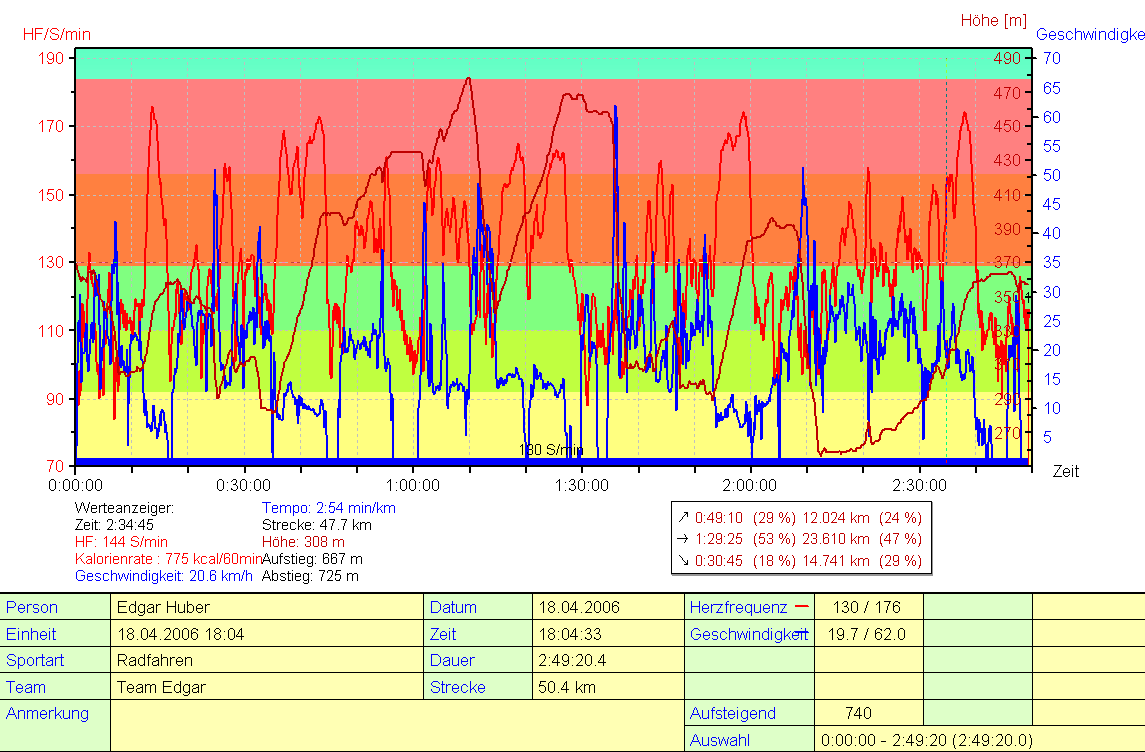
Task: Click the Auswahl time range value
Action: point(926,741)
